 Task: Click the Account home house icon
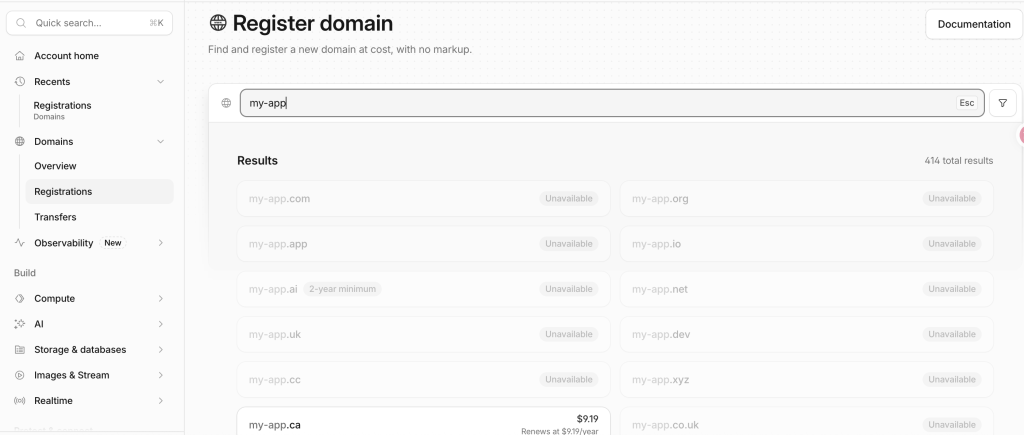(x=20, y=56)
